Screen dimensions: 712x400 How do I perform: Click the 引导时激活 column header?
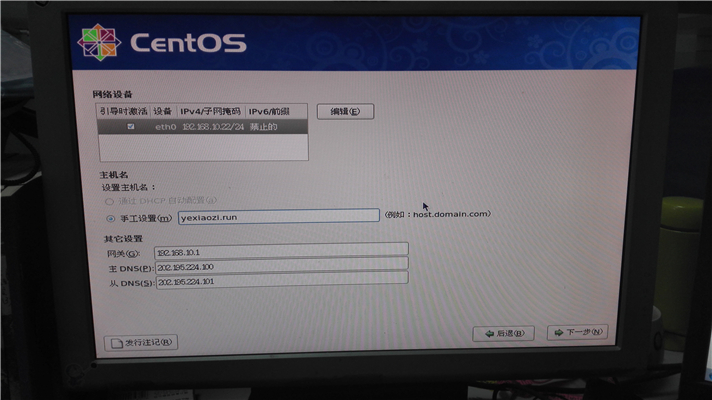tap(123, 111)
